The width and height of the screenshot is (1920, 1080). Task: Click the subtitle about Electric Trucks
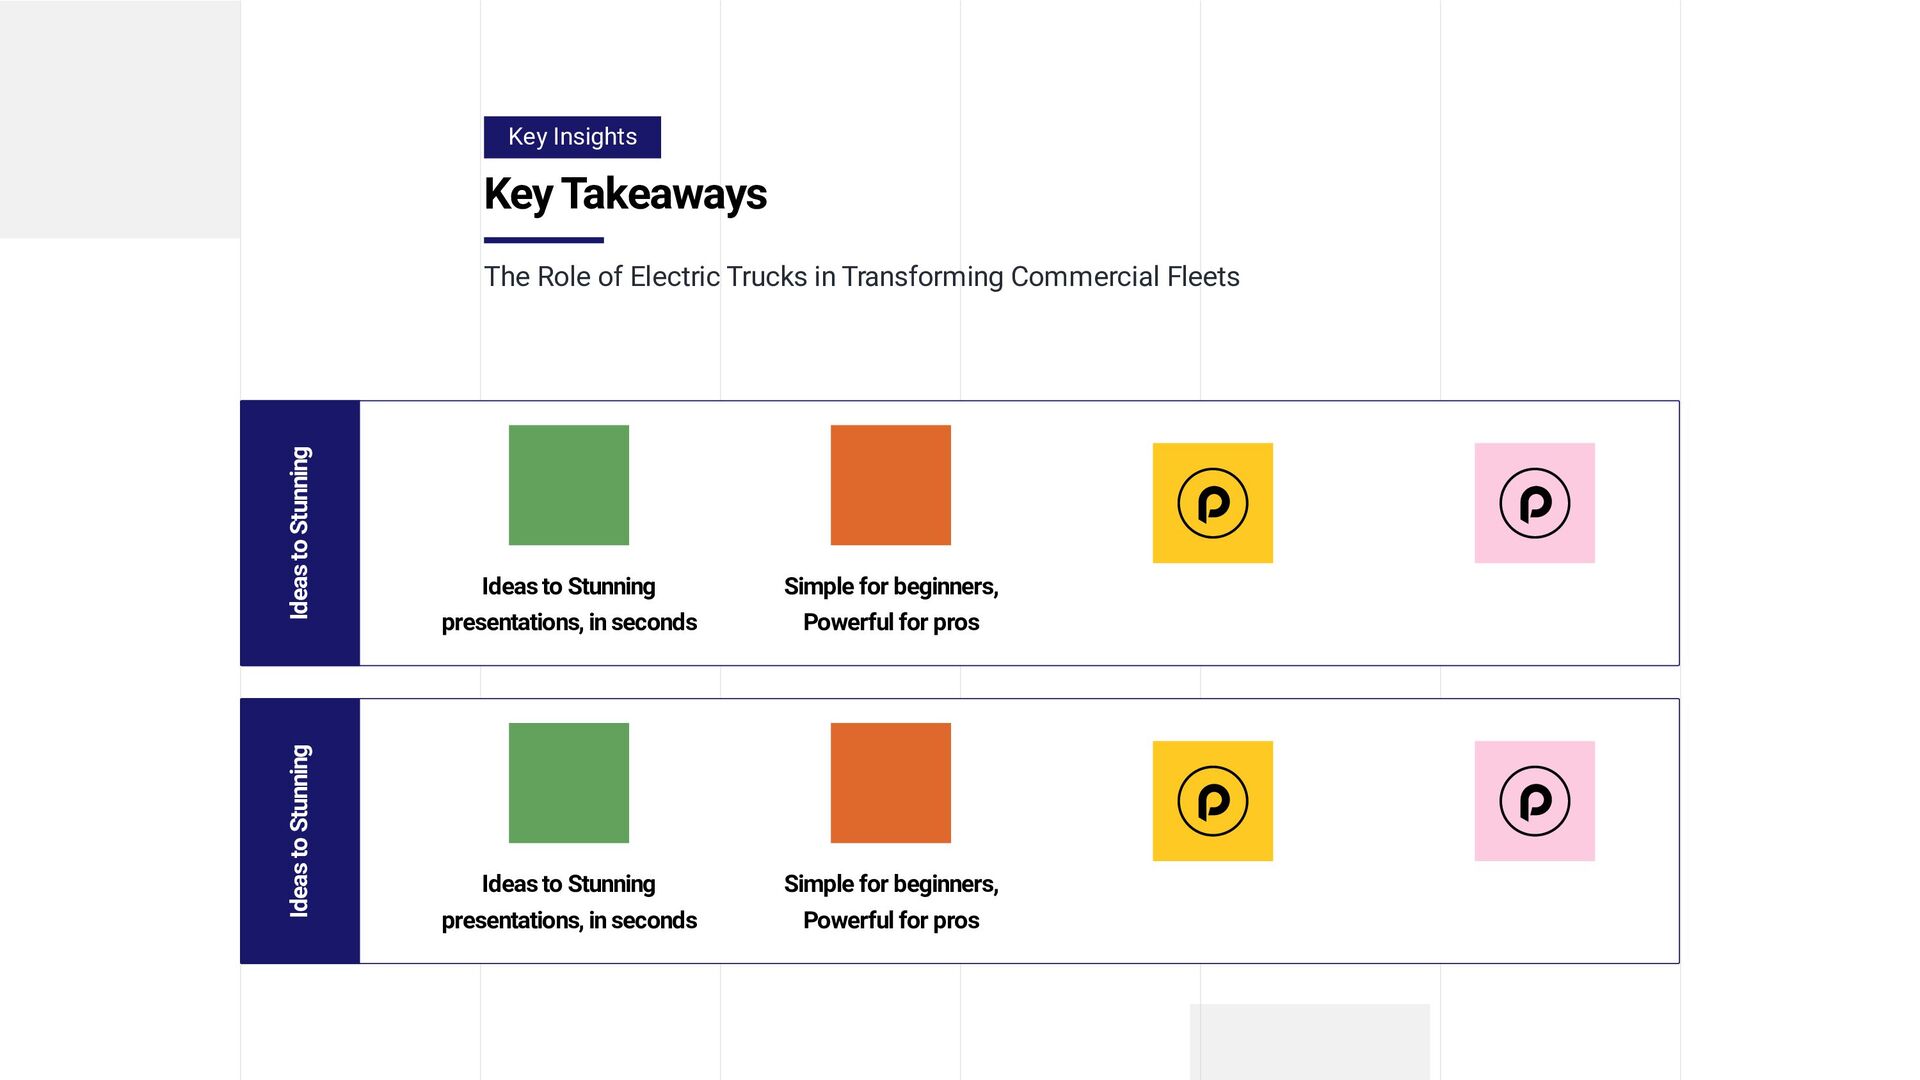click(861, 277)
